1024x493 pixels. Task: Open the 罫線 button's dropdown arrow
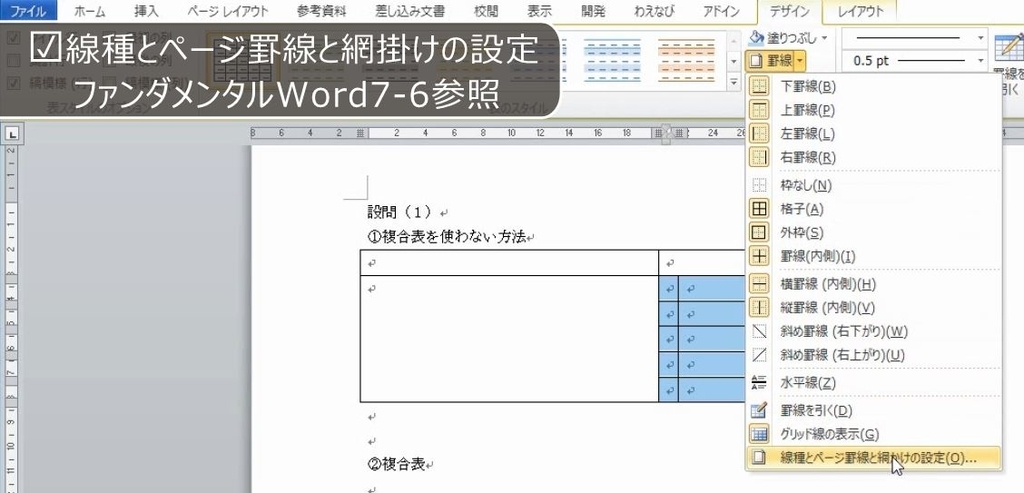801,61
